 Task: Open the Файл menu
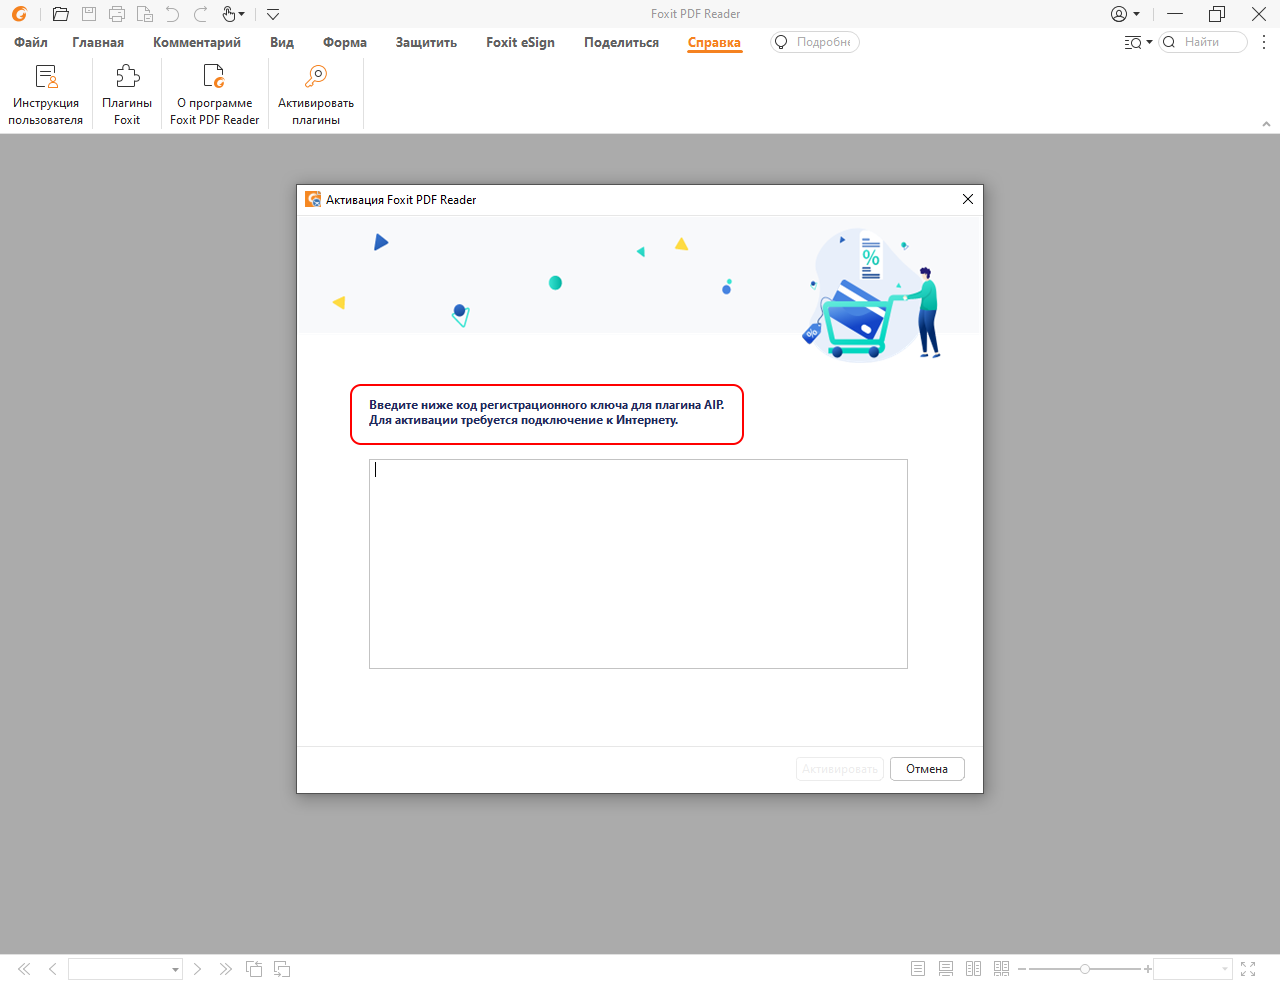pyautogui.click(x=31, y=42)
